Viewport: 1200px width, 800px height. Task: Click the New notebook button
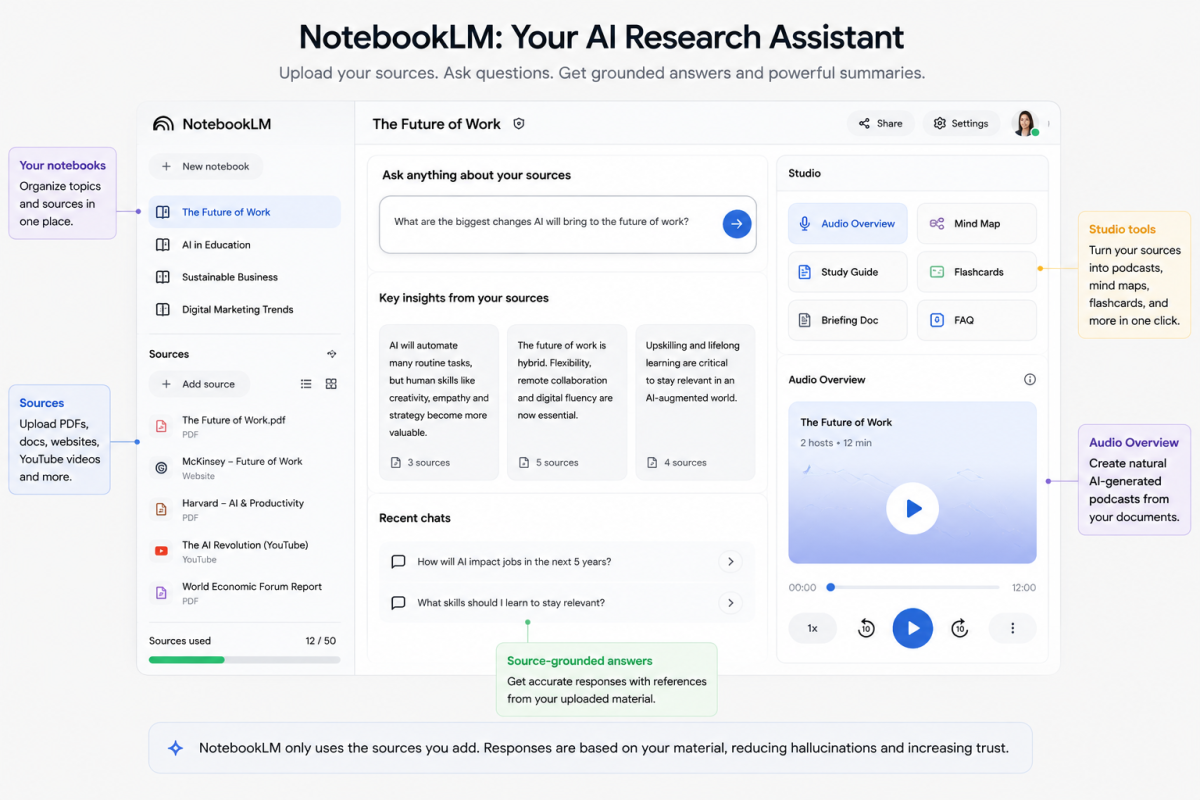[206, 167]
